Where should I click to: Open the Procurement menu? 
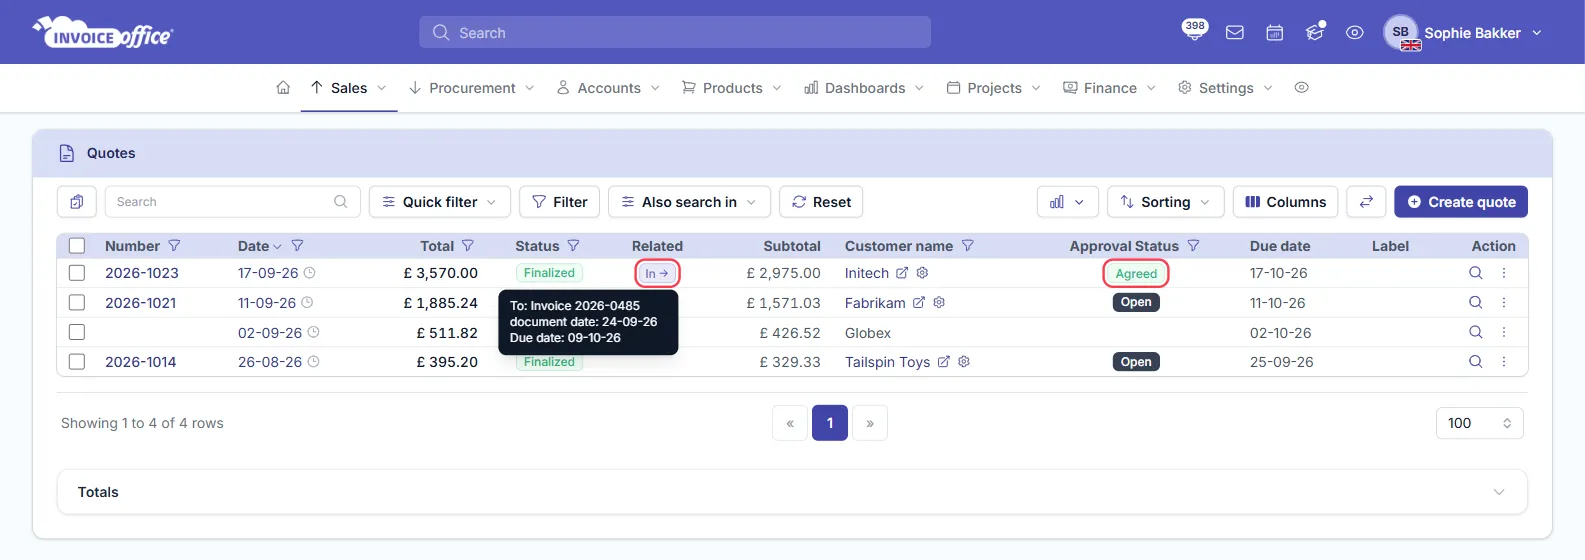(472, 88)
